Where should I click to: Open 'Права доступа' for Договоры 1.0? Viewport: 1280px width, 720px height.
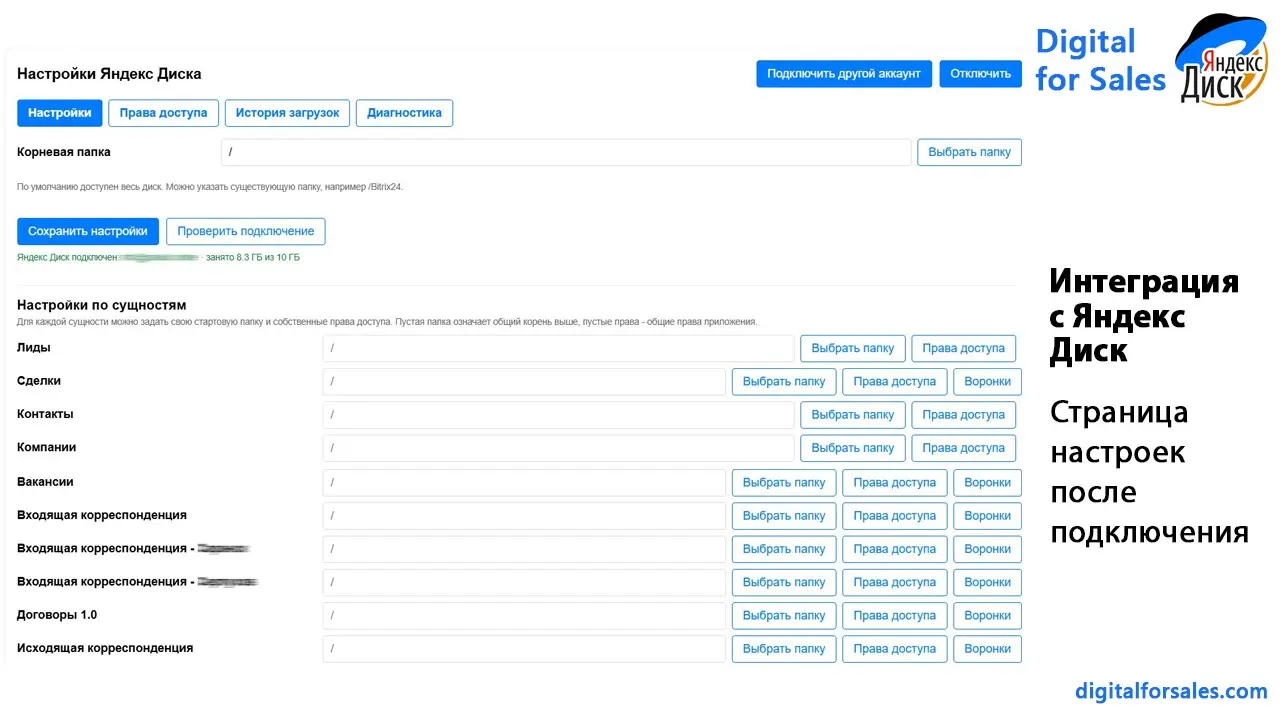click(x=895, y=616)
